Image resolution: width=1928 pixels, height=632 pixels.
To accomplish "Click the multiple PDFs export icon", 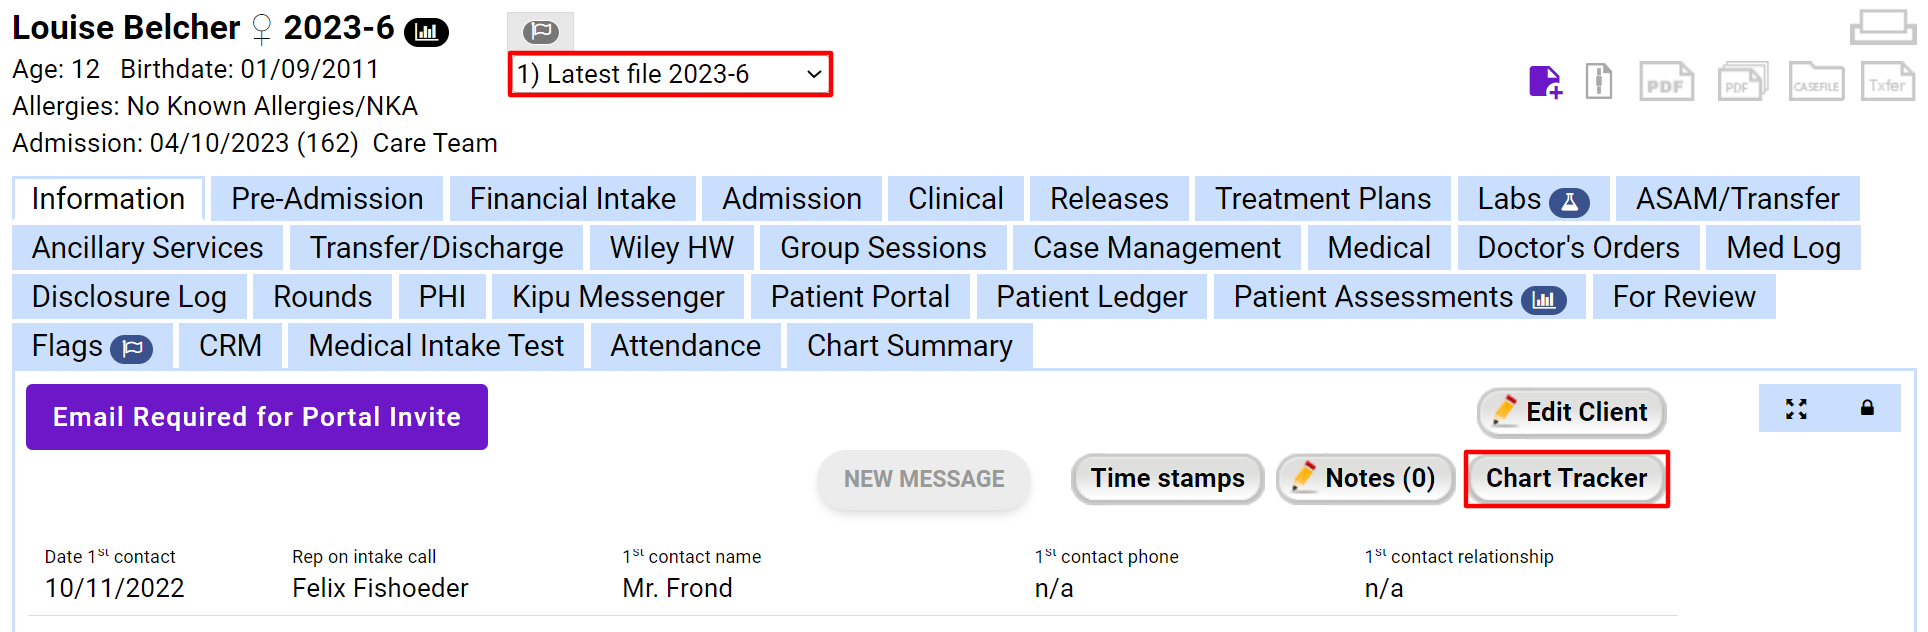I will (x=1742, y=82).
